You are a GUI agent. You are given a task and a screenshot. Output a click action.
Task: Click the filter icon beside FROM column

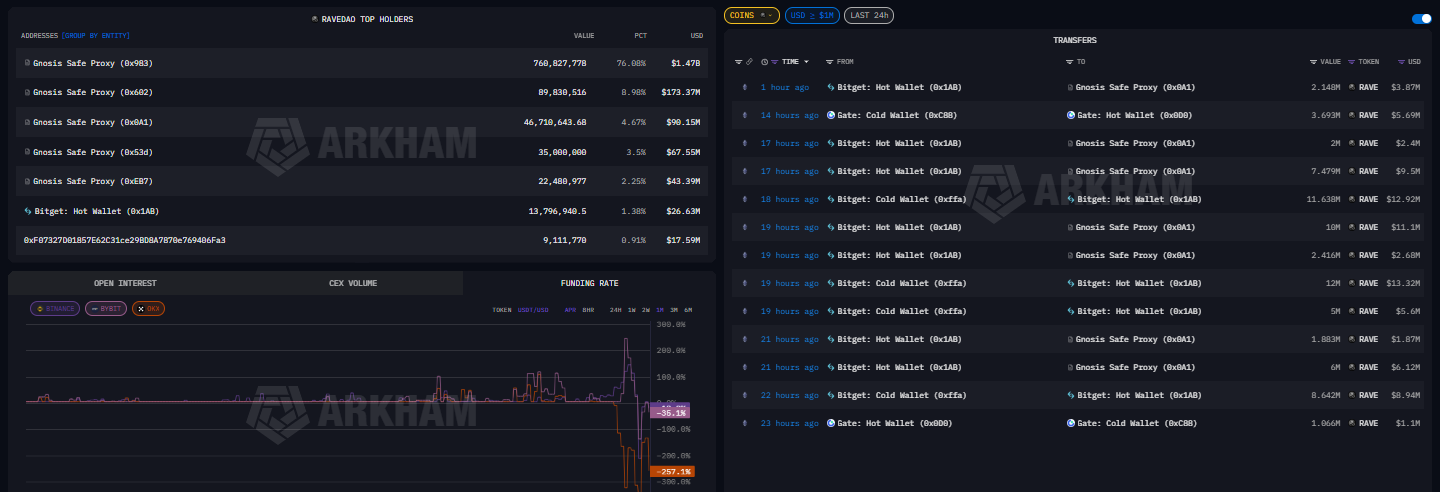click(829, 61)
